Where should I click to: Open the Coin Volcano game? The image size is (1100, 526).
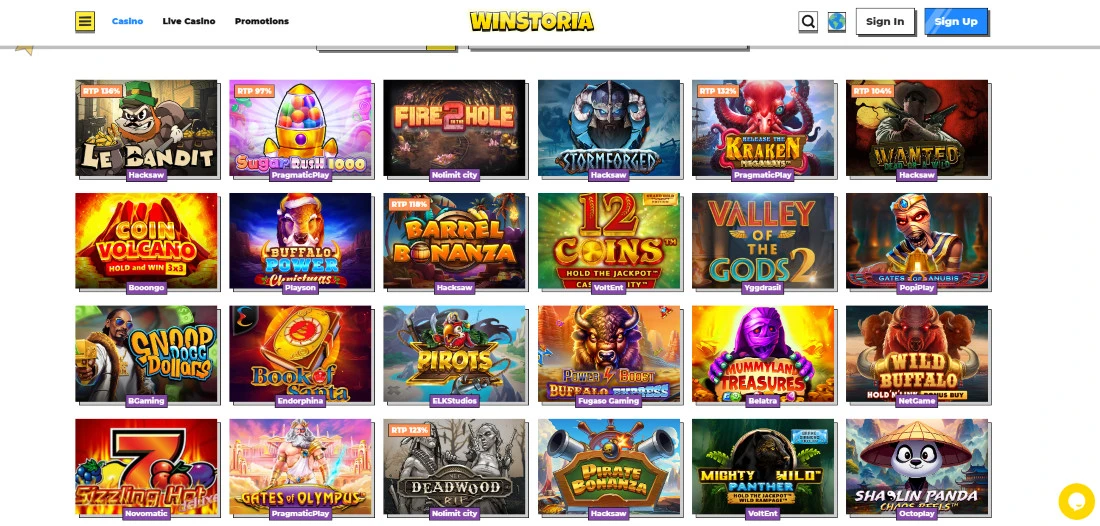(x=146, y=241)
